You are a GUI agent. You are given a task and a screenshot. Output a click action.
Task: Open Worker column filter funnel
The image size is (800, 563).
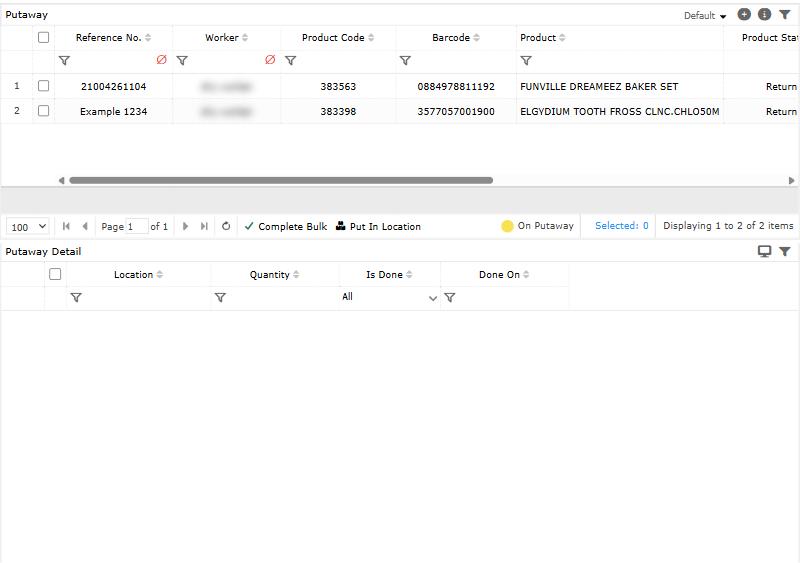coord(182,61)
